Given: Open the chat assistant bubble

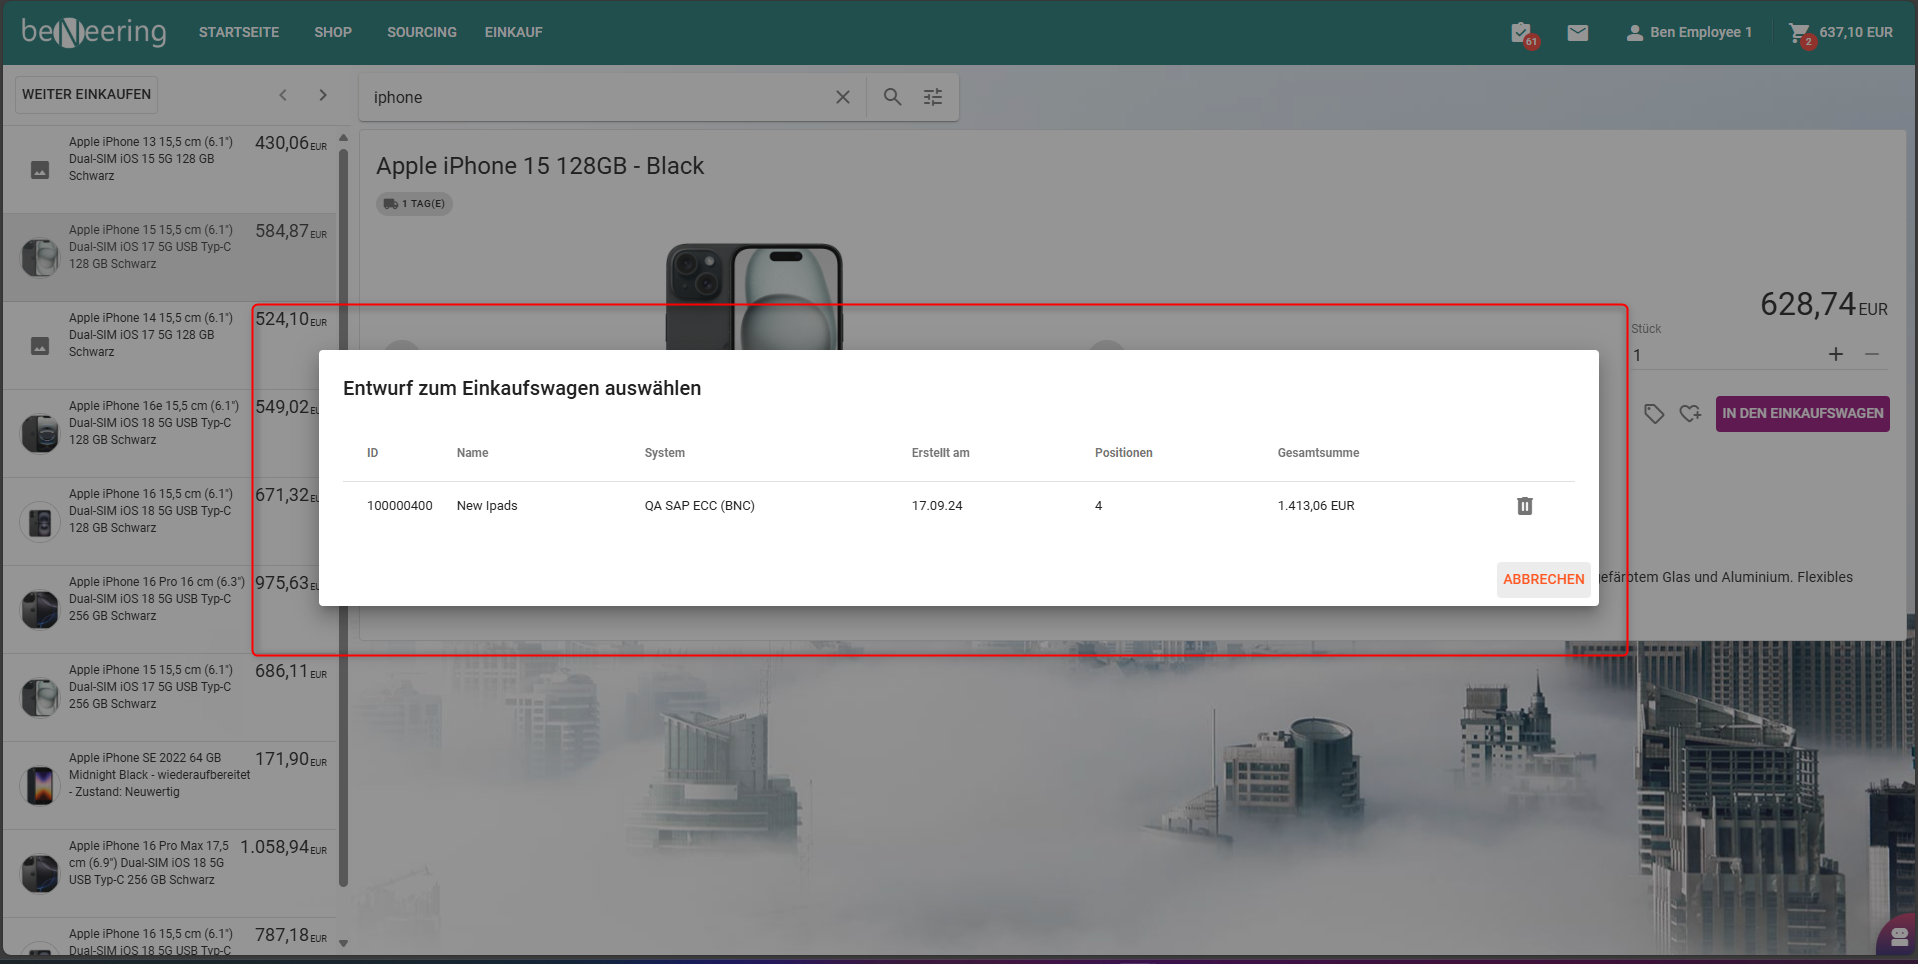Looking at the screenshot, I should tap(1897, 937).
